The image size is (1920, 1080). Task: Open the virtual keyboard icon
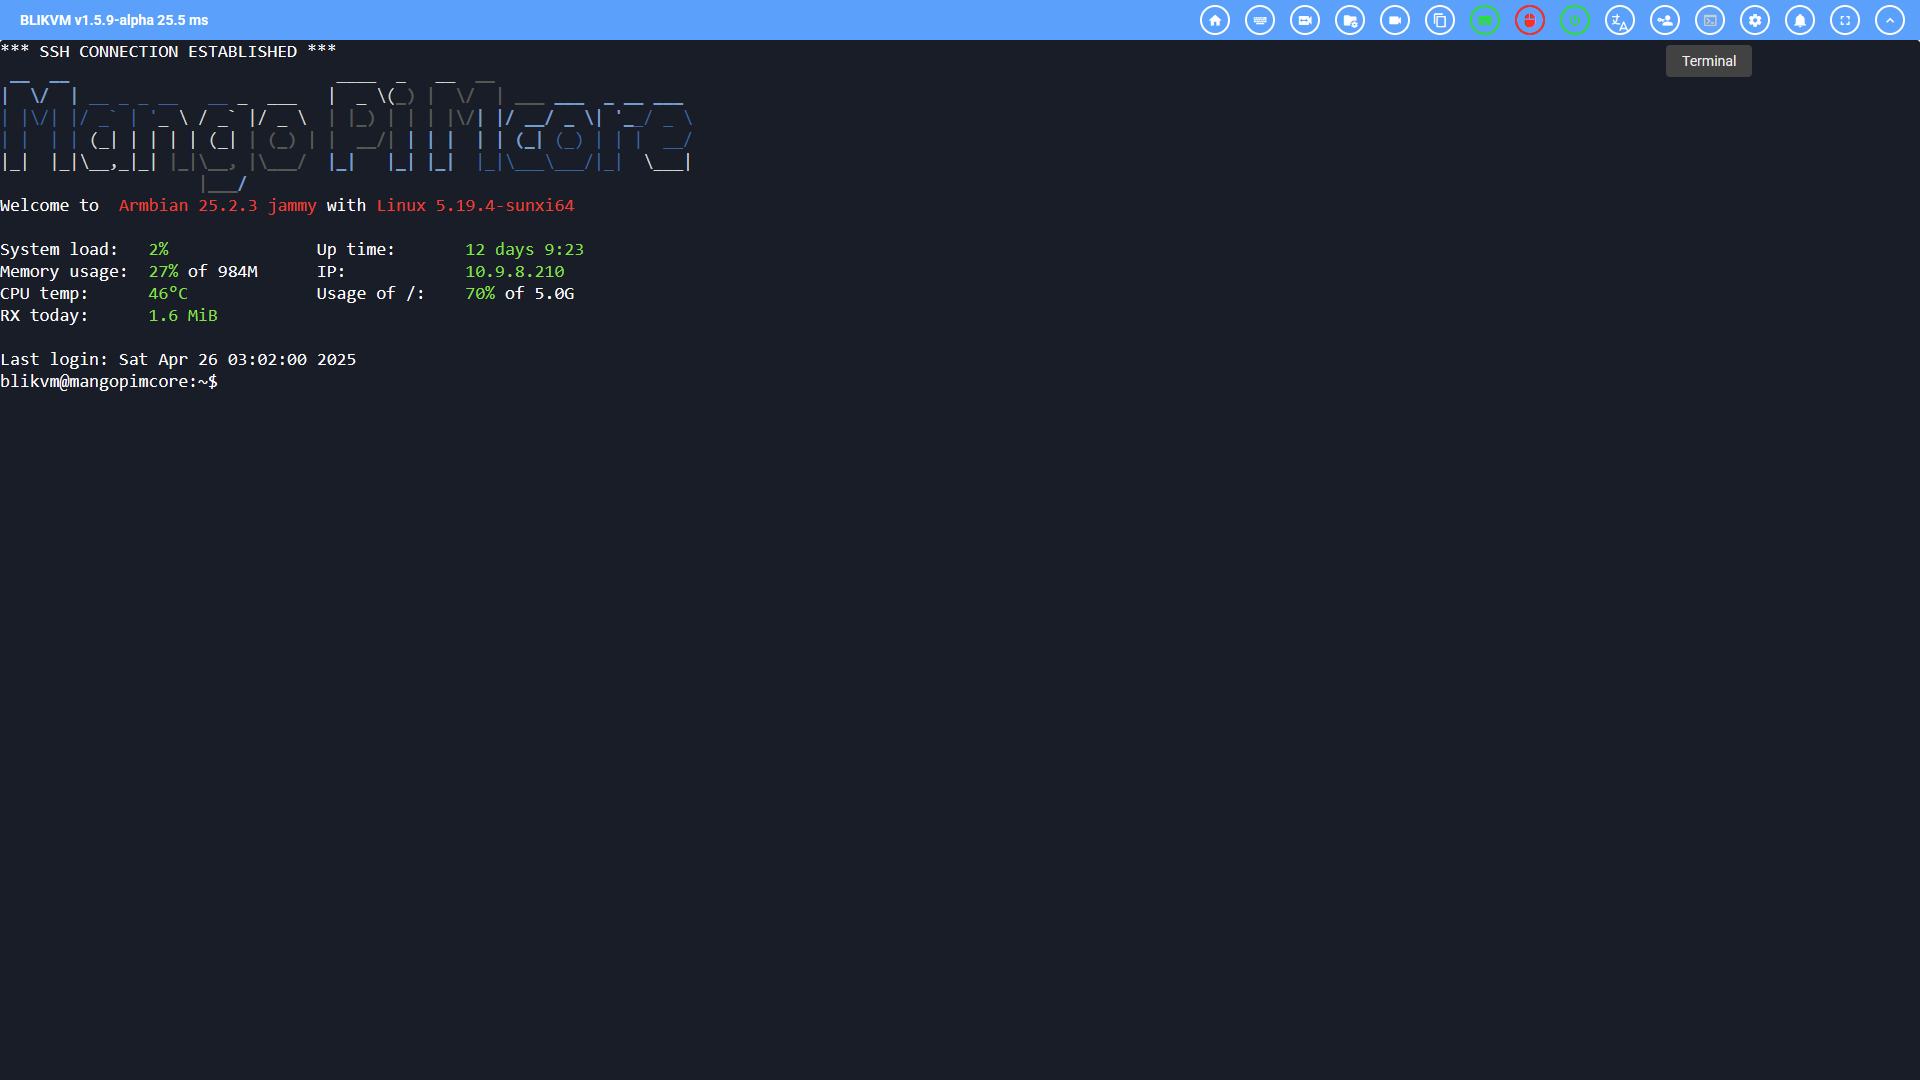pyautogui.click(x=1260, y=20)
